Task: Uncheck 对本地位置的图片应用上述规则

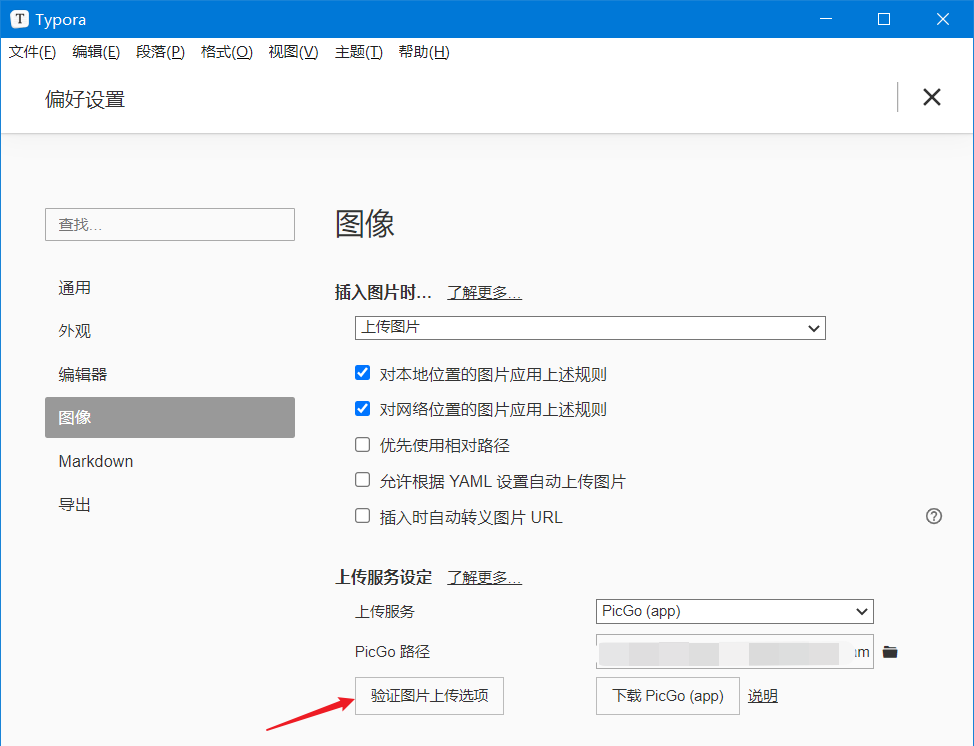Action: (362, 372)
